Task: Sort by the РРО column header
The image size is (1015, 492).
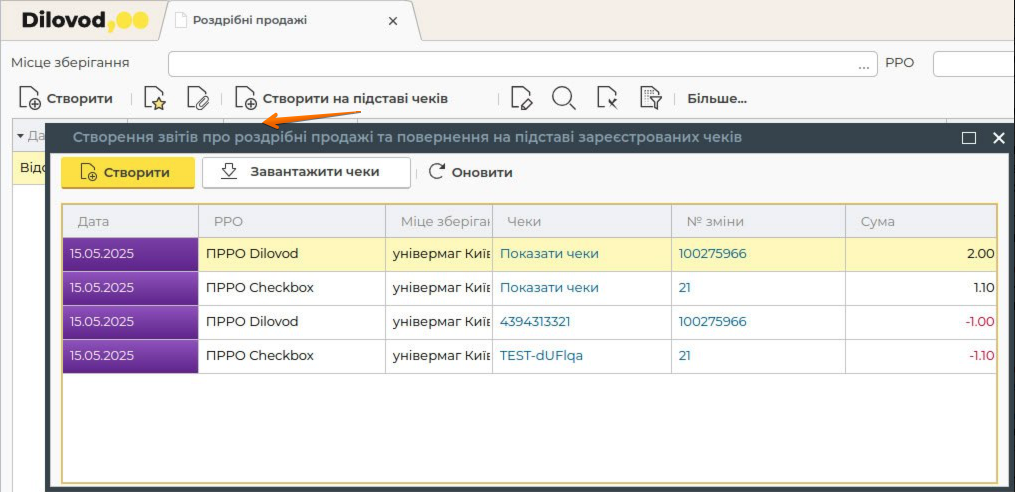Action: [292, 221]
